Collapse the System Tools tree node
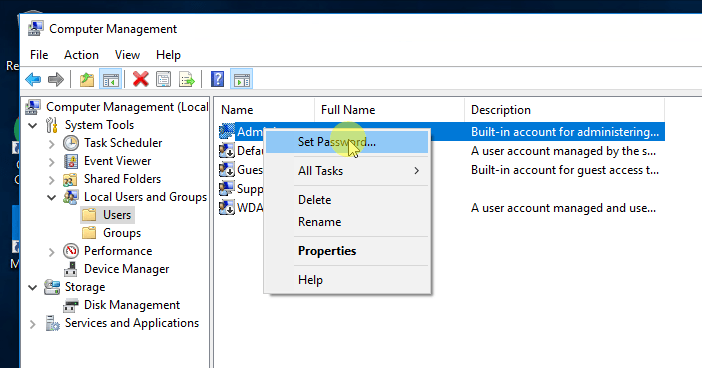Image resolution: width=702 pixels, height=368 pixels. tap(33, 125)
